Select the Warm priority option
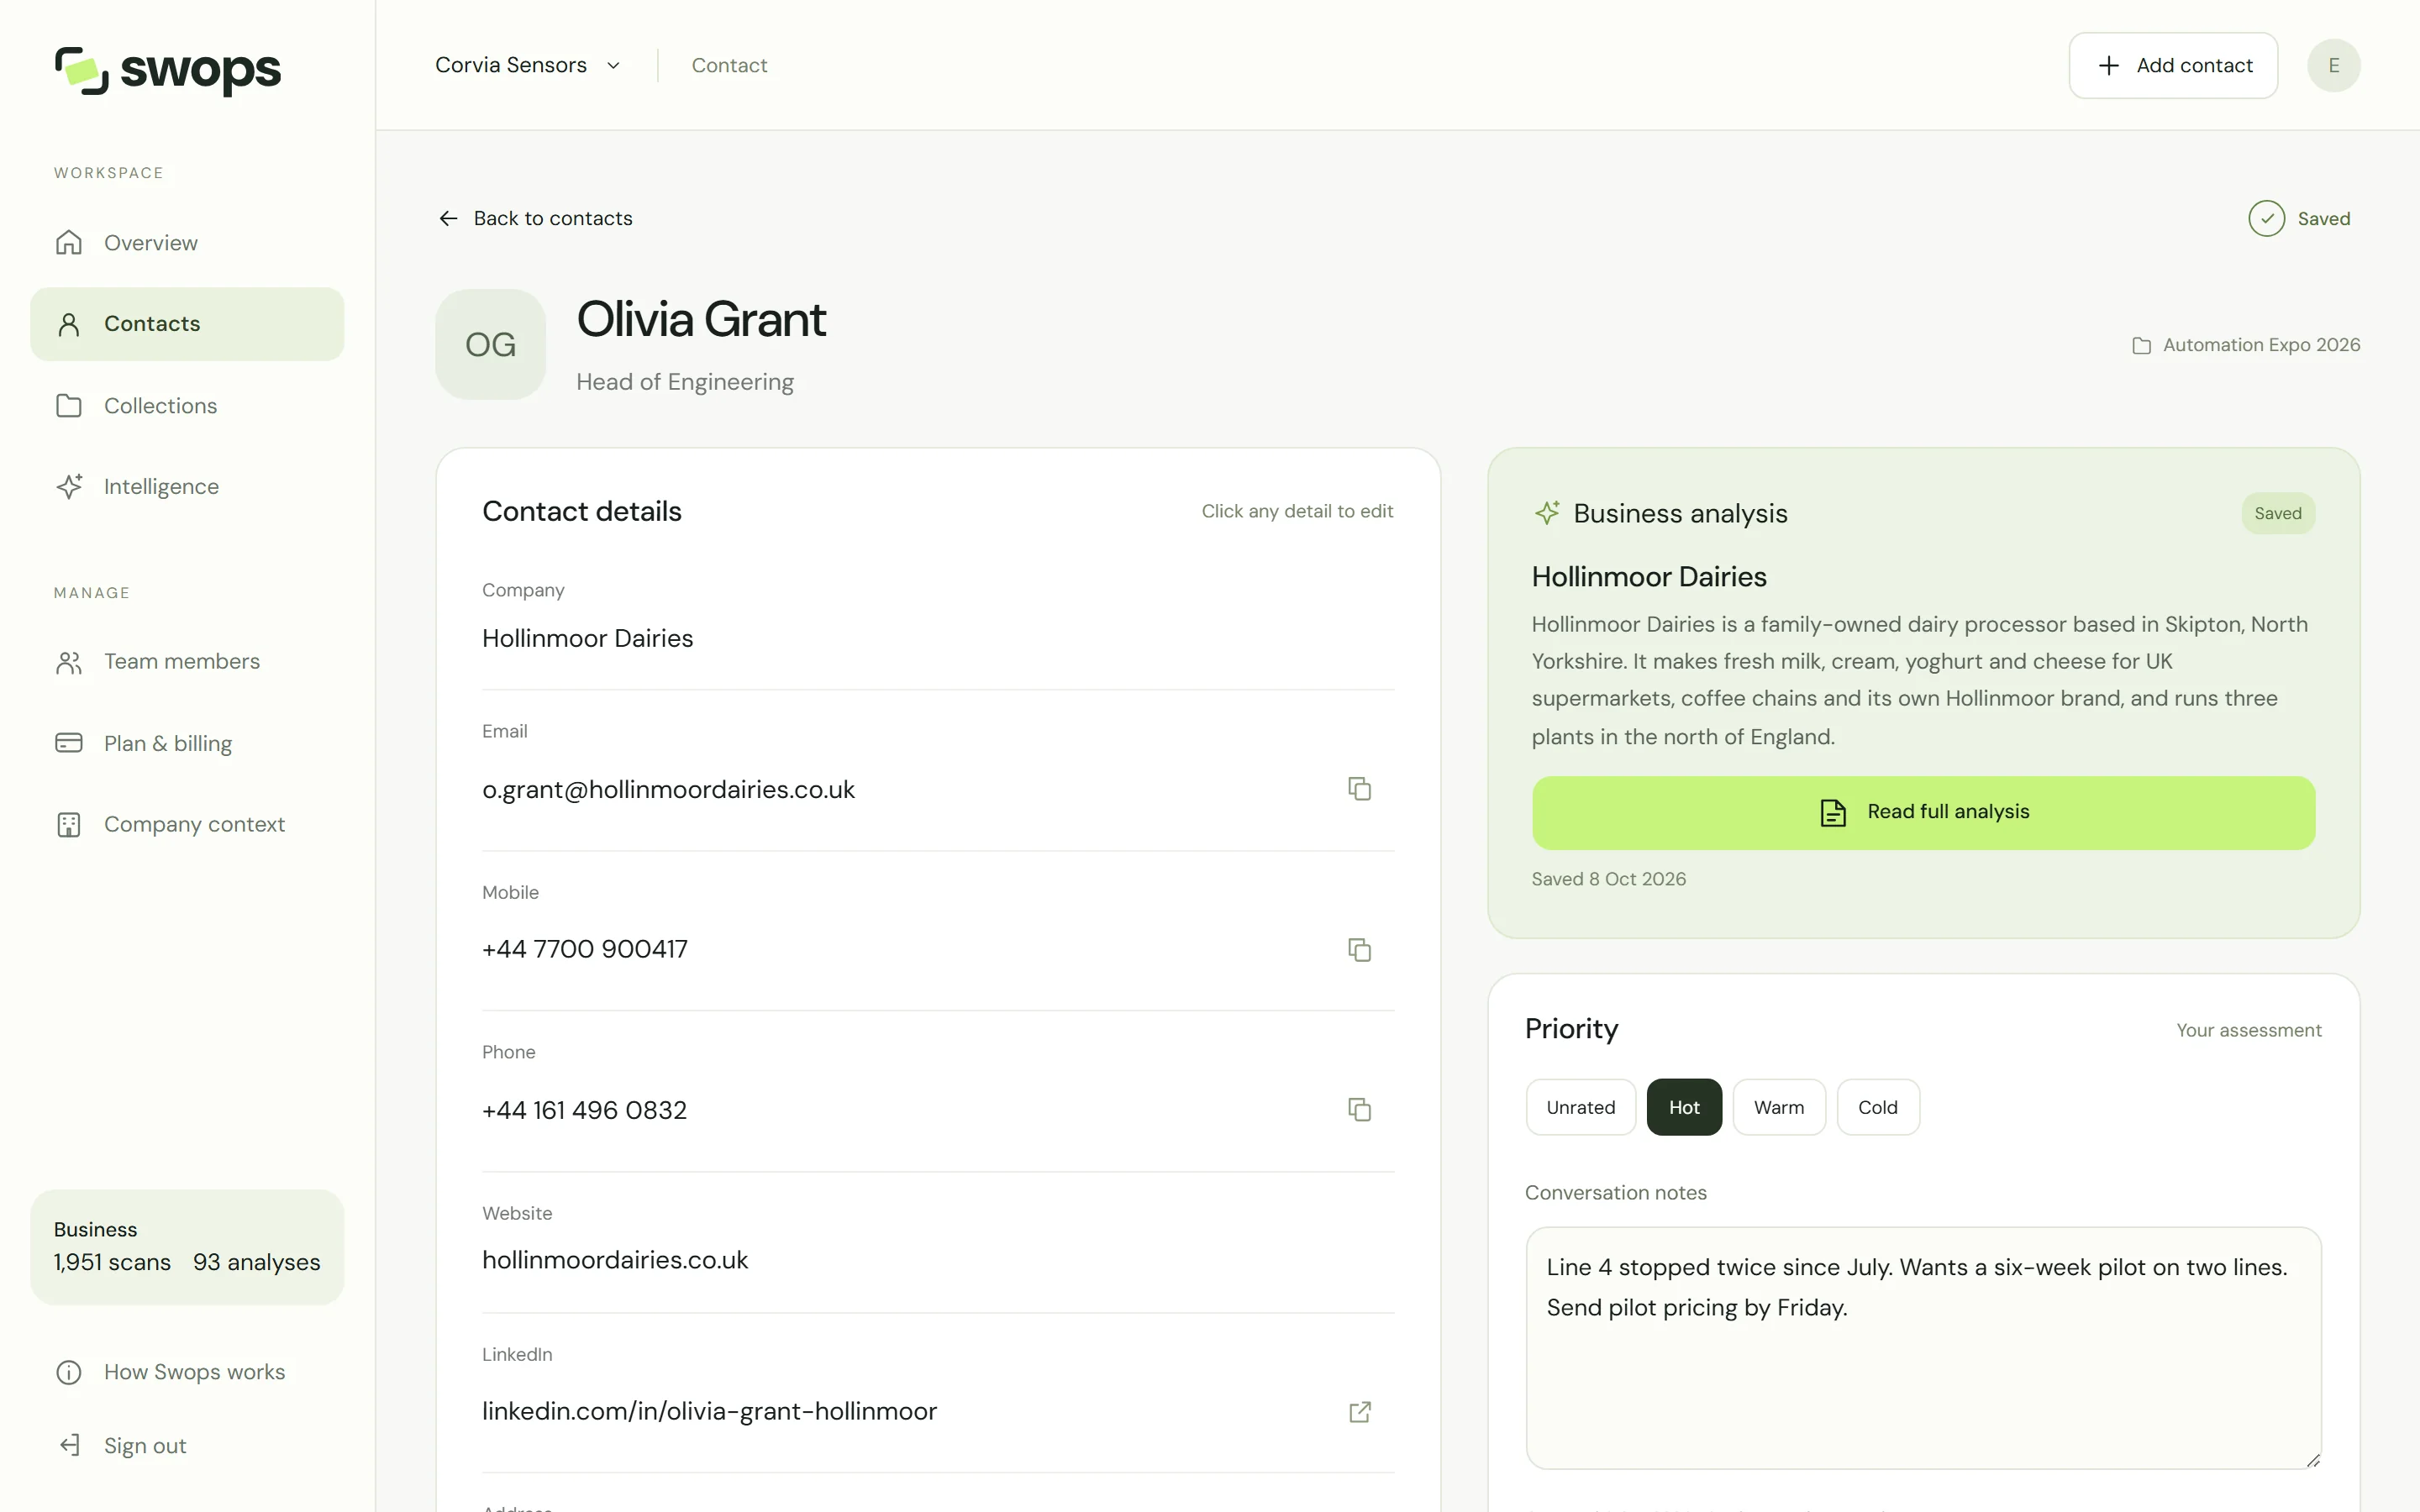The width and height of the screenshot is (2420, 1512). click(1779, 1107)
